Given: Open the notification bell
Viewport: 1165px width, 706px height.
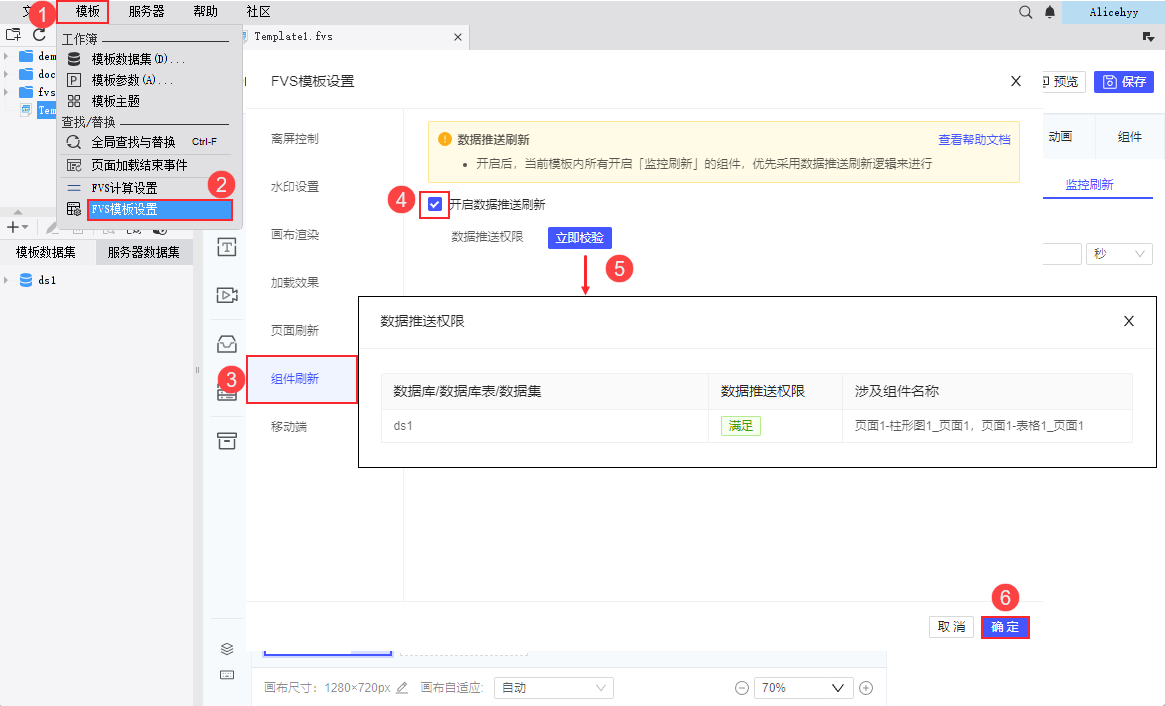Looking at the screenshot, I should click(1050, 12).
